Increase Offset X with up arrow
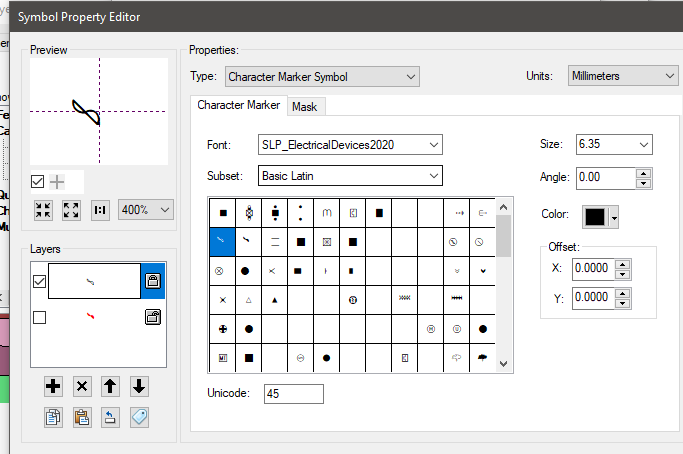The width and height of the screenshot is (683, 454). click(x=623, y=264)
